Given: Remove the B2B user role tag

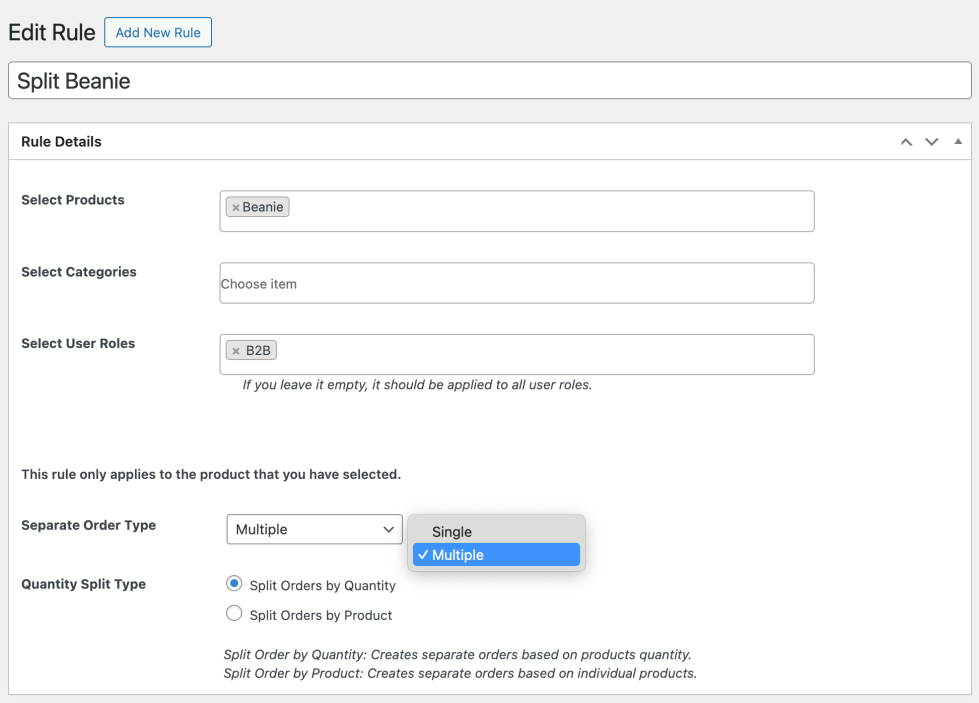Looking at the screenshot, I should click(x=236, y=351).
